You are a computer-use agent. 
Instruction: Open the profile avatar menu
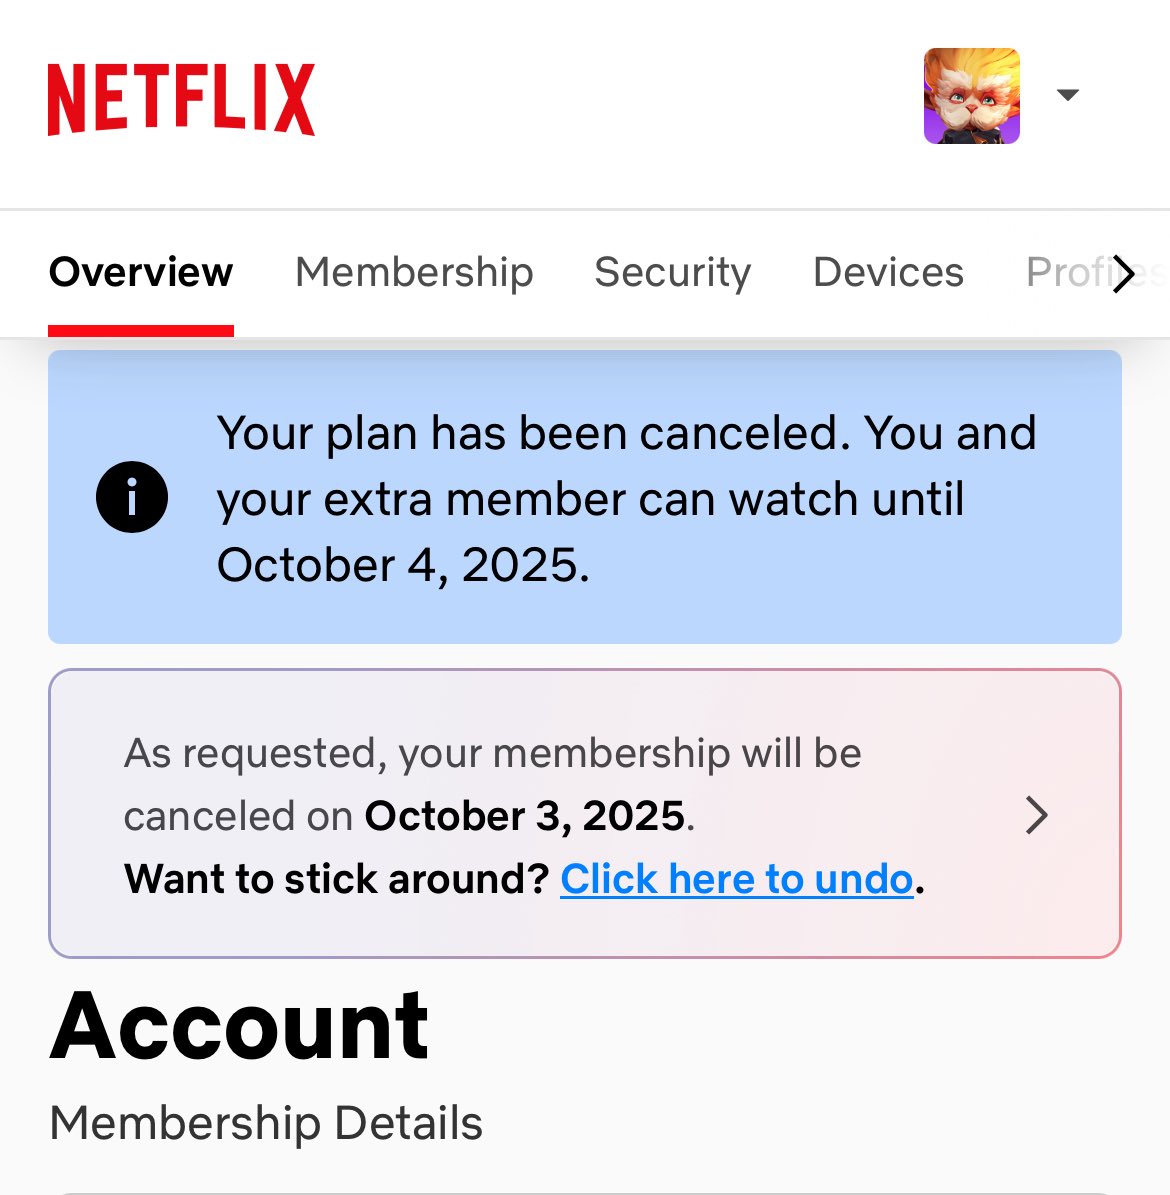[x=972, y=96]
